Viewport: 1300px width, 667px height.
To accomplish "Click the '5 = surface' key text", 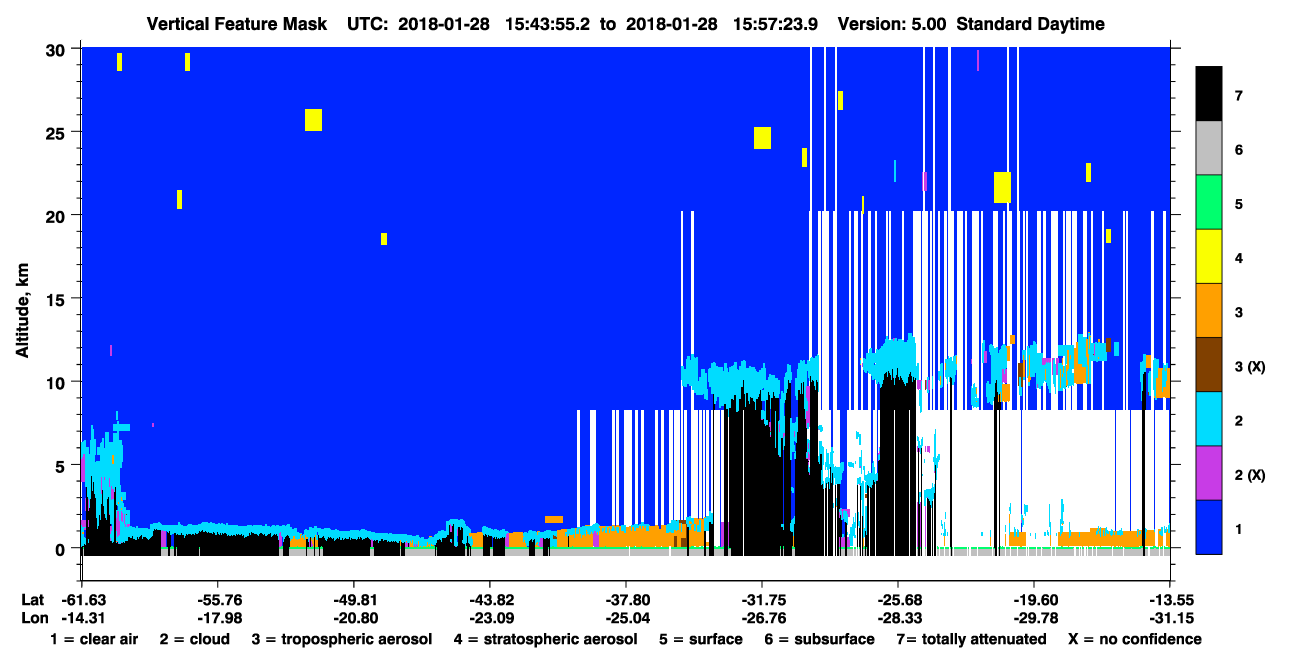I will 701,639.
